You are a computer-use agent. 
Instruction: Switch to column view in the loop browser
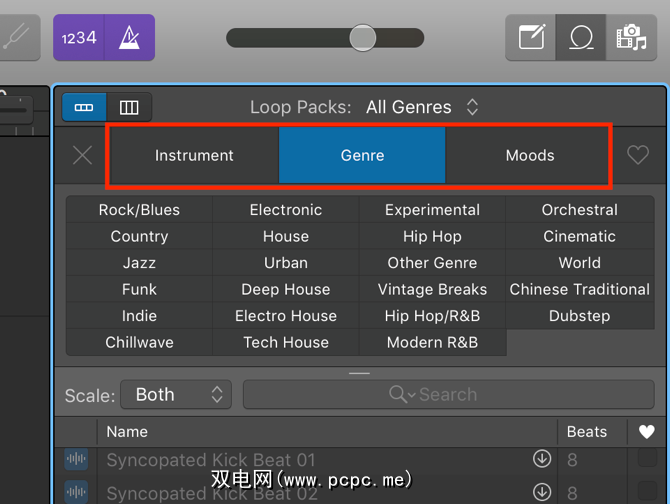tap(129, 107)
